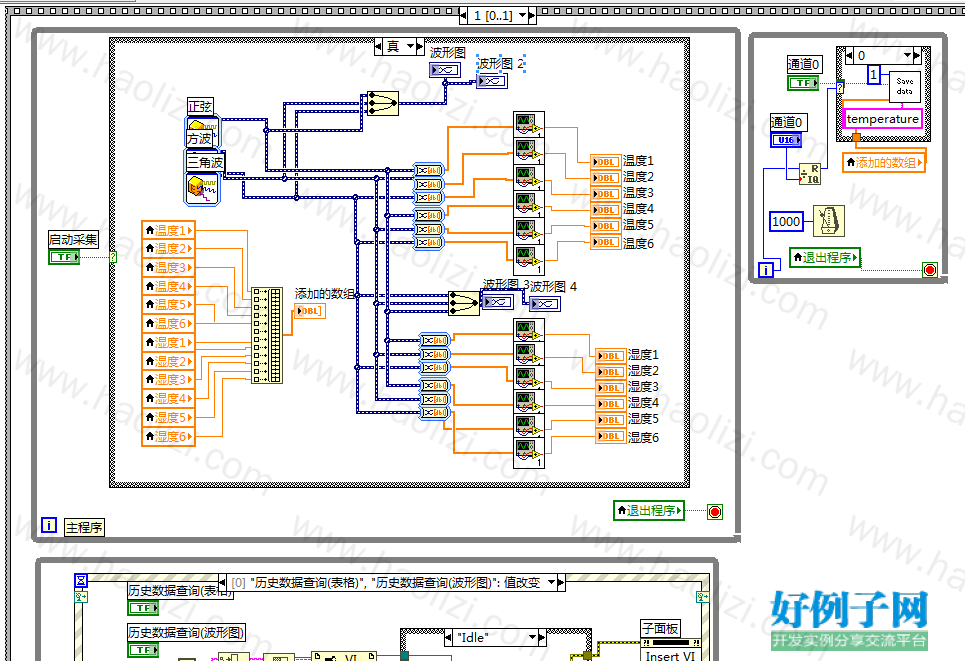Open the "Idle" case selector dropdown

533,637
